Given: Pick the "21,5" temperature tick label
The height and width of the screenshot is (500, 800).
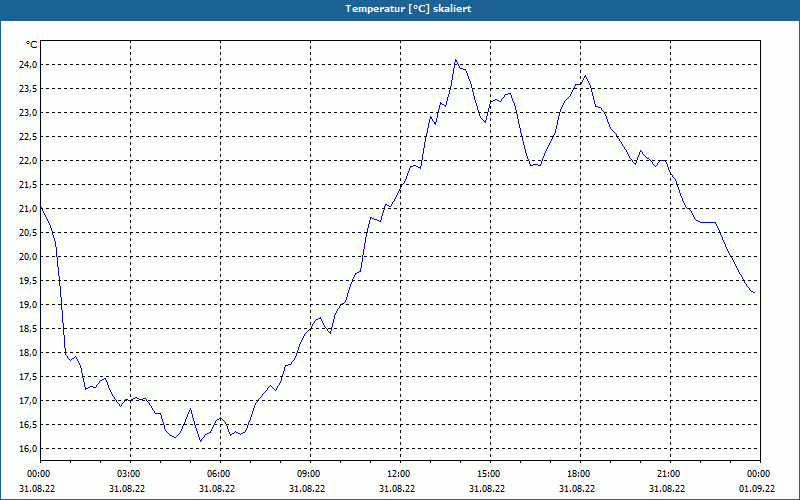Looking at the screenshot, I should pos(28,184).
